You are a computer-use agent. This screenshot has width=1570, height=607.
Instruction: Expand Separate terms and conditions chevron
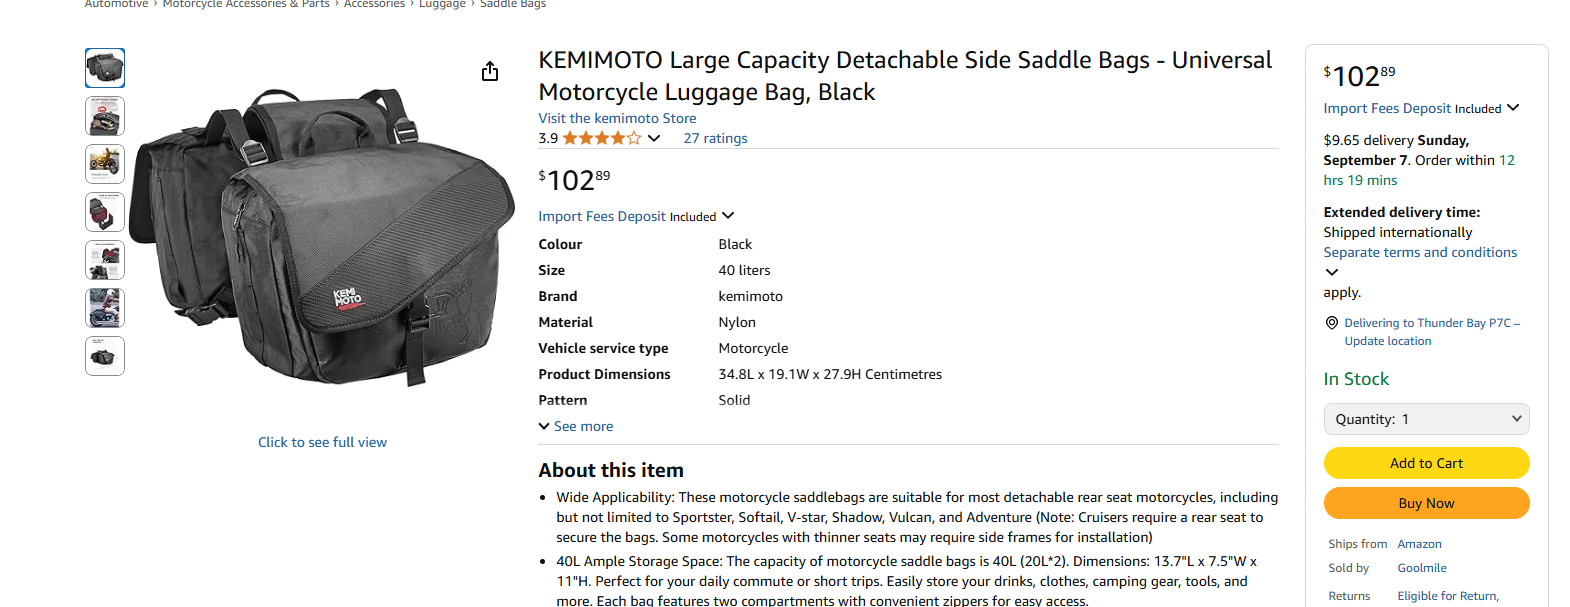(x=1331, y=272)
